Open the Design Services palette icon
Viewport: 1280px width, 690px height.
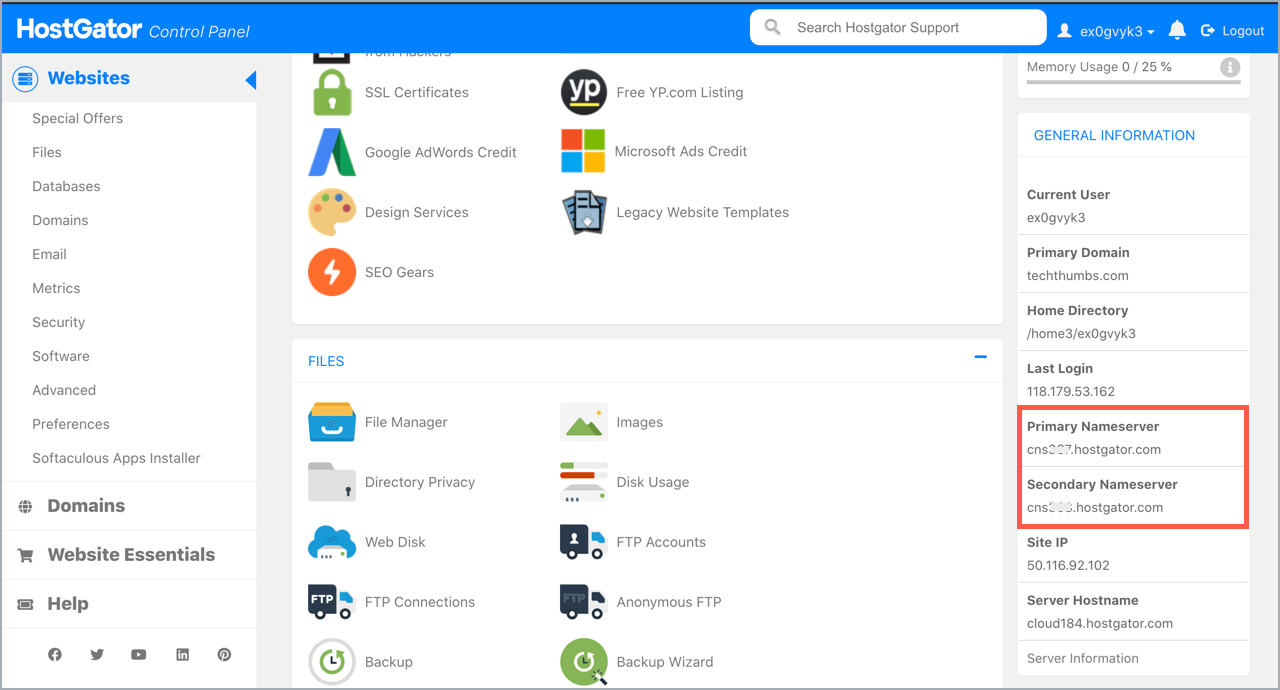332,212
